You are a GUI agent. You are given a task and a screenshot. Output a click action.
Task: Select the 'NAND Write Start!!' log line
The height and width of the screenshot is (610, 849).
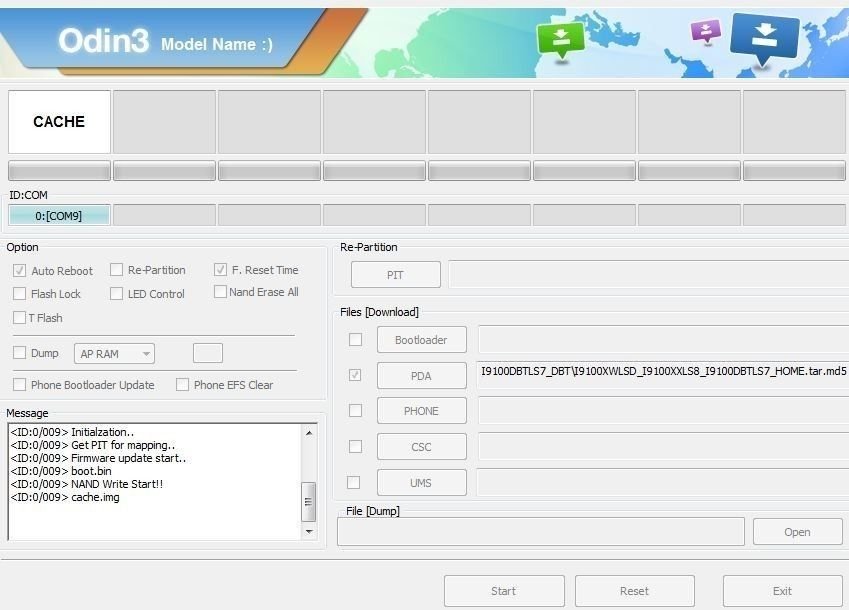87,484
